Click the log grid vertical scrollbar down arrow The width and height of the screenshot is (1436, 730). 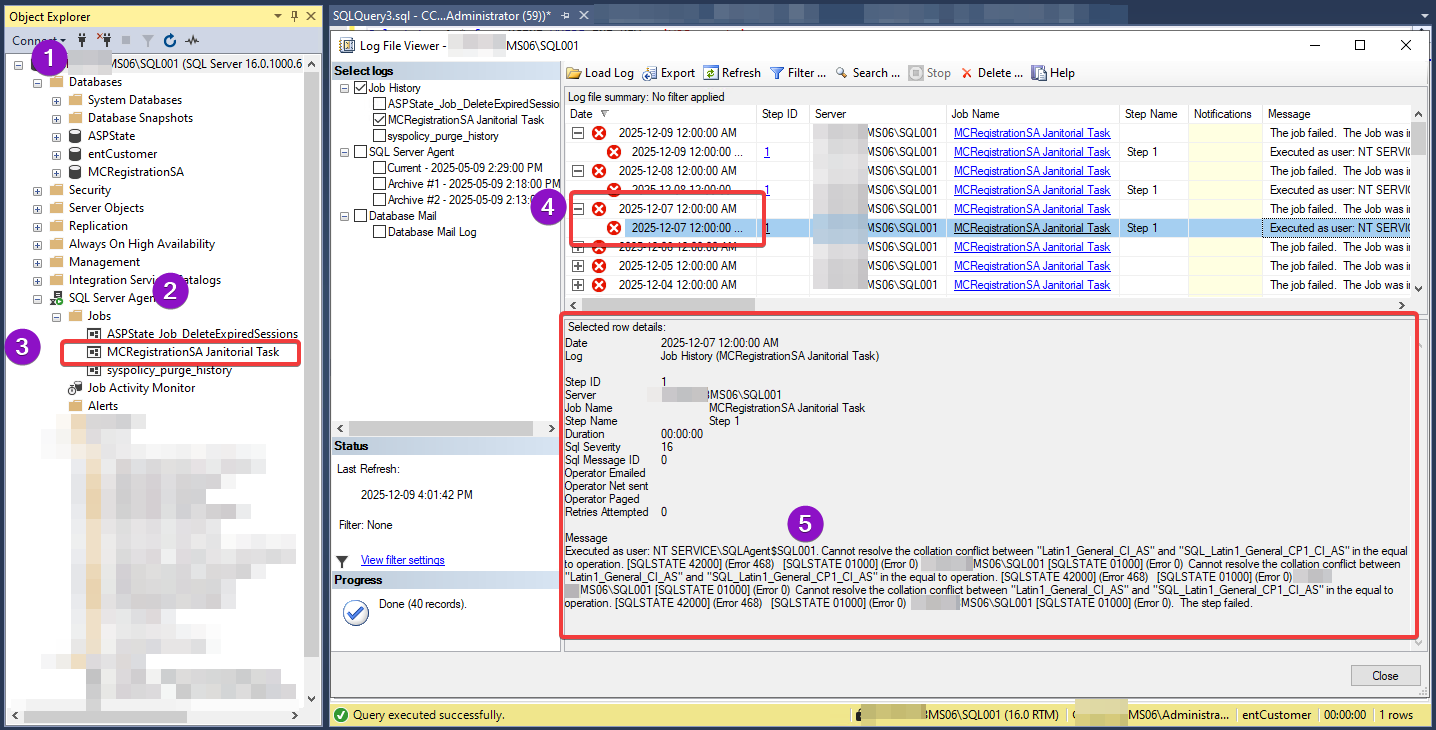[x=1419, y=287]
